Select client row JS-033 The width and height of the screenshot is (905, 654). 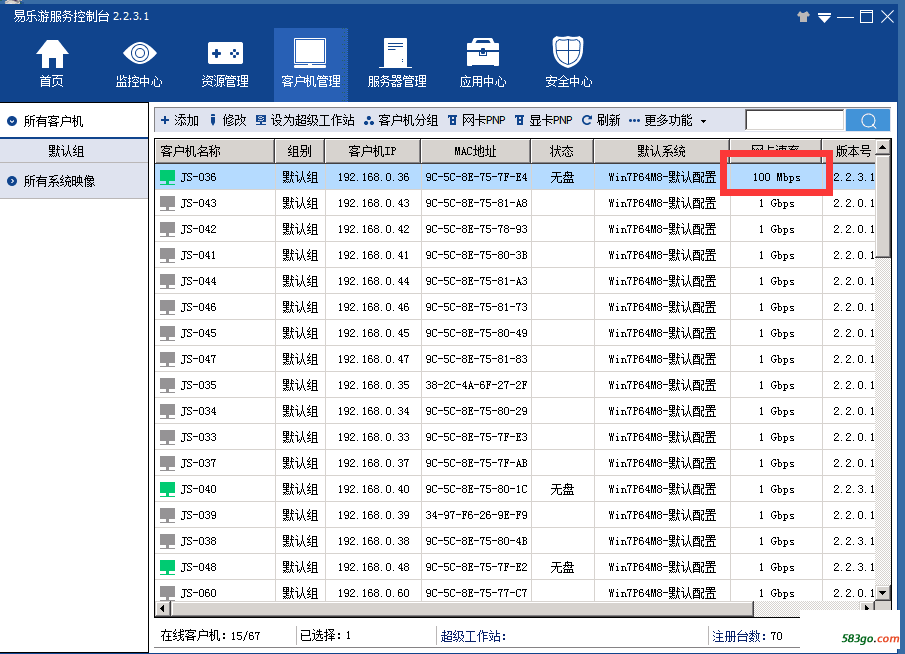515,437
